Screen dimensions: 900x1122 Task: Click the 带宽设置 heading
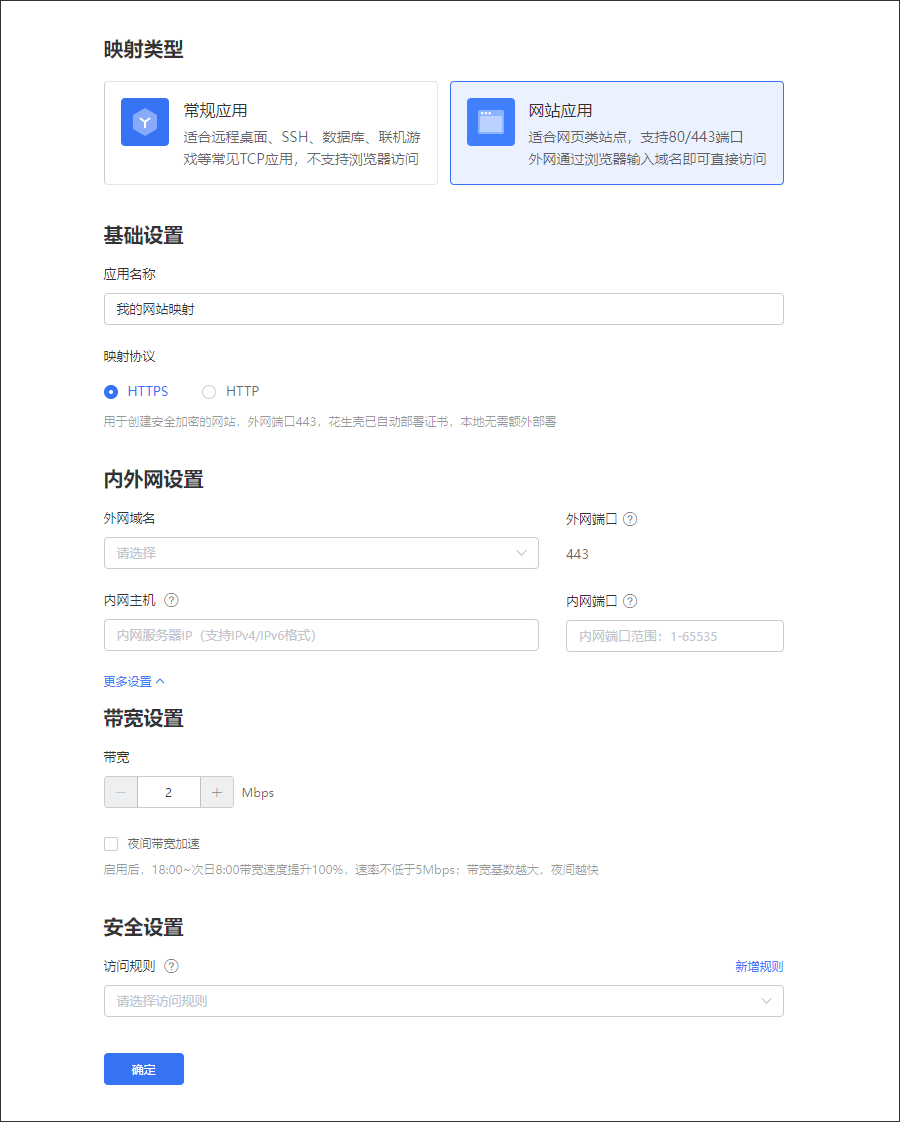click(144, 718)
